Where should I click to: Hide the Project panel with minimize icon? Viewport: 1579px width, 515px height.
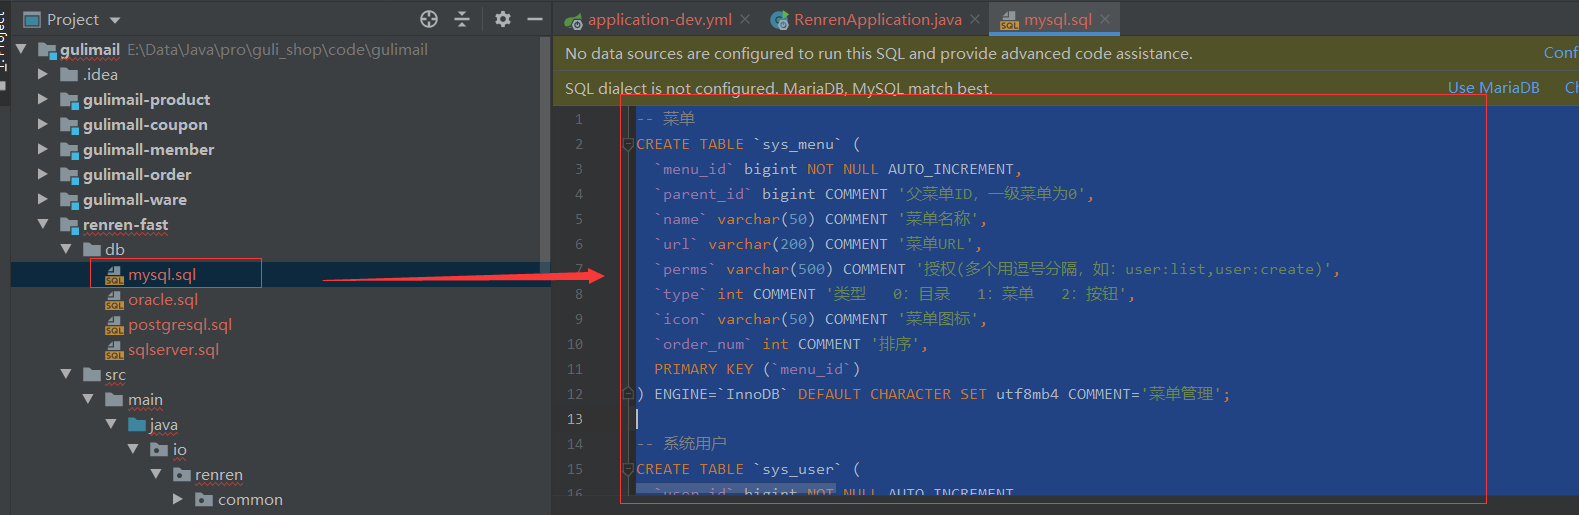(535, 19)
